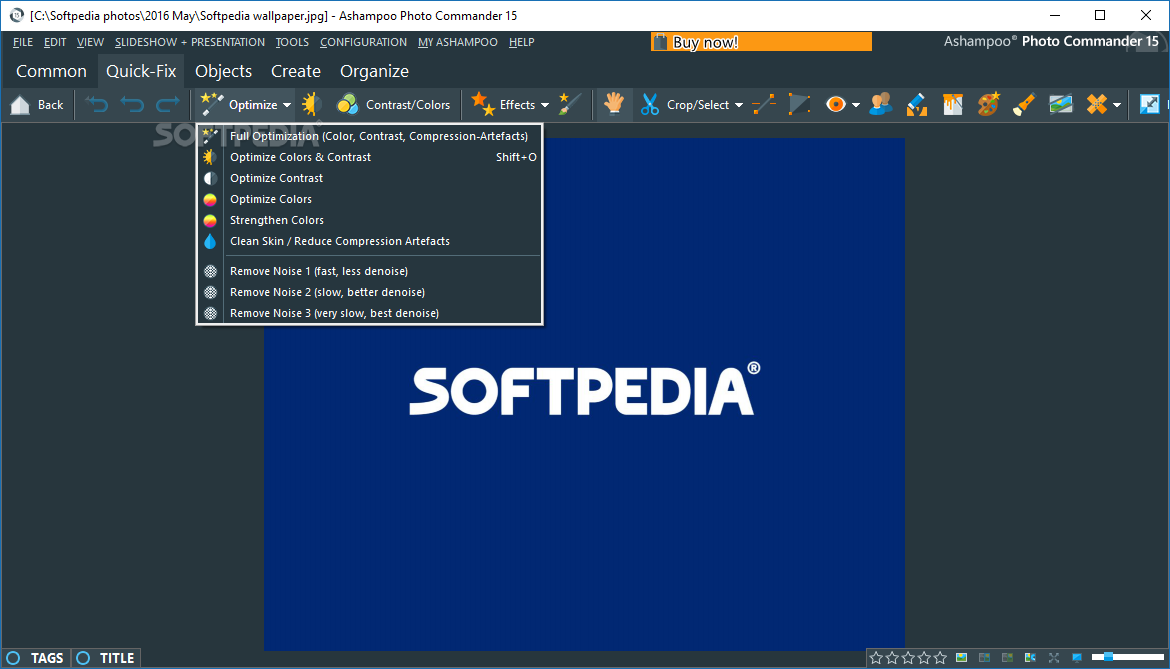Click the orange flashlight icon
The image size is (1170, 669).
1024,104
